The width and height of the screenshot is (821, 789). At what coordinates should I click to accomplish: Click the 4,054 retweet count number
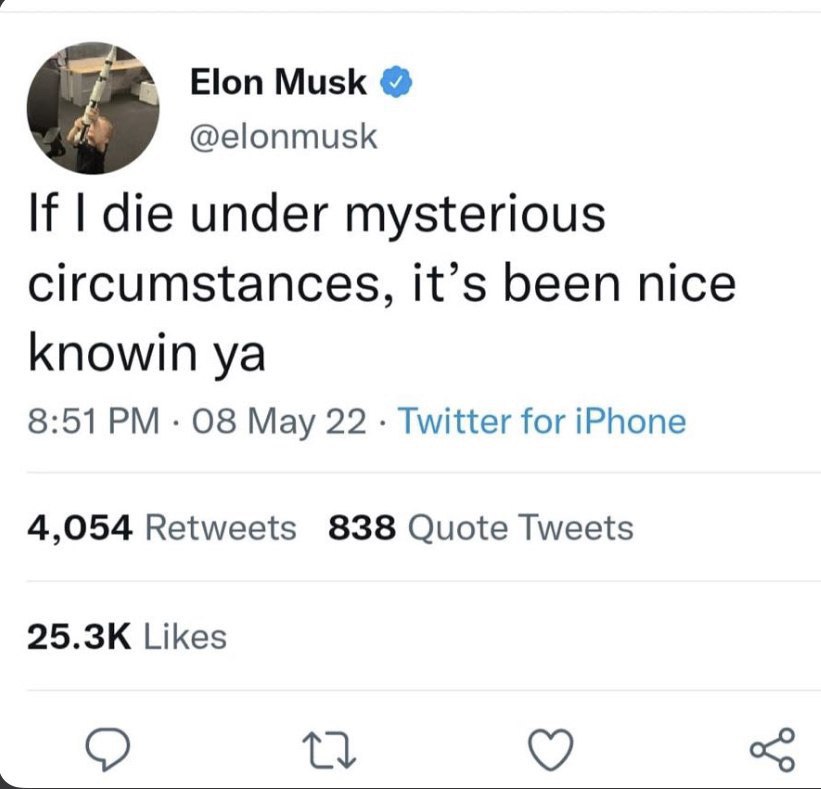[x=81, y=527]
